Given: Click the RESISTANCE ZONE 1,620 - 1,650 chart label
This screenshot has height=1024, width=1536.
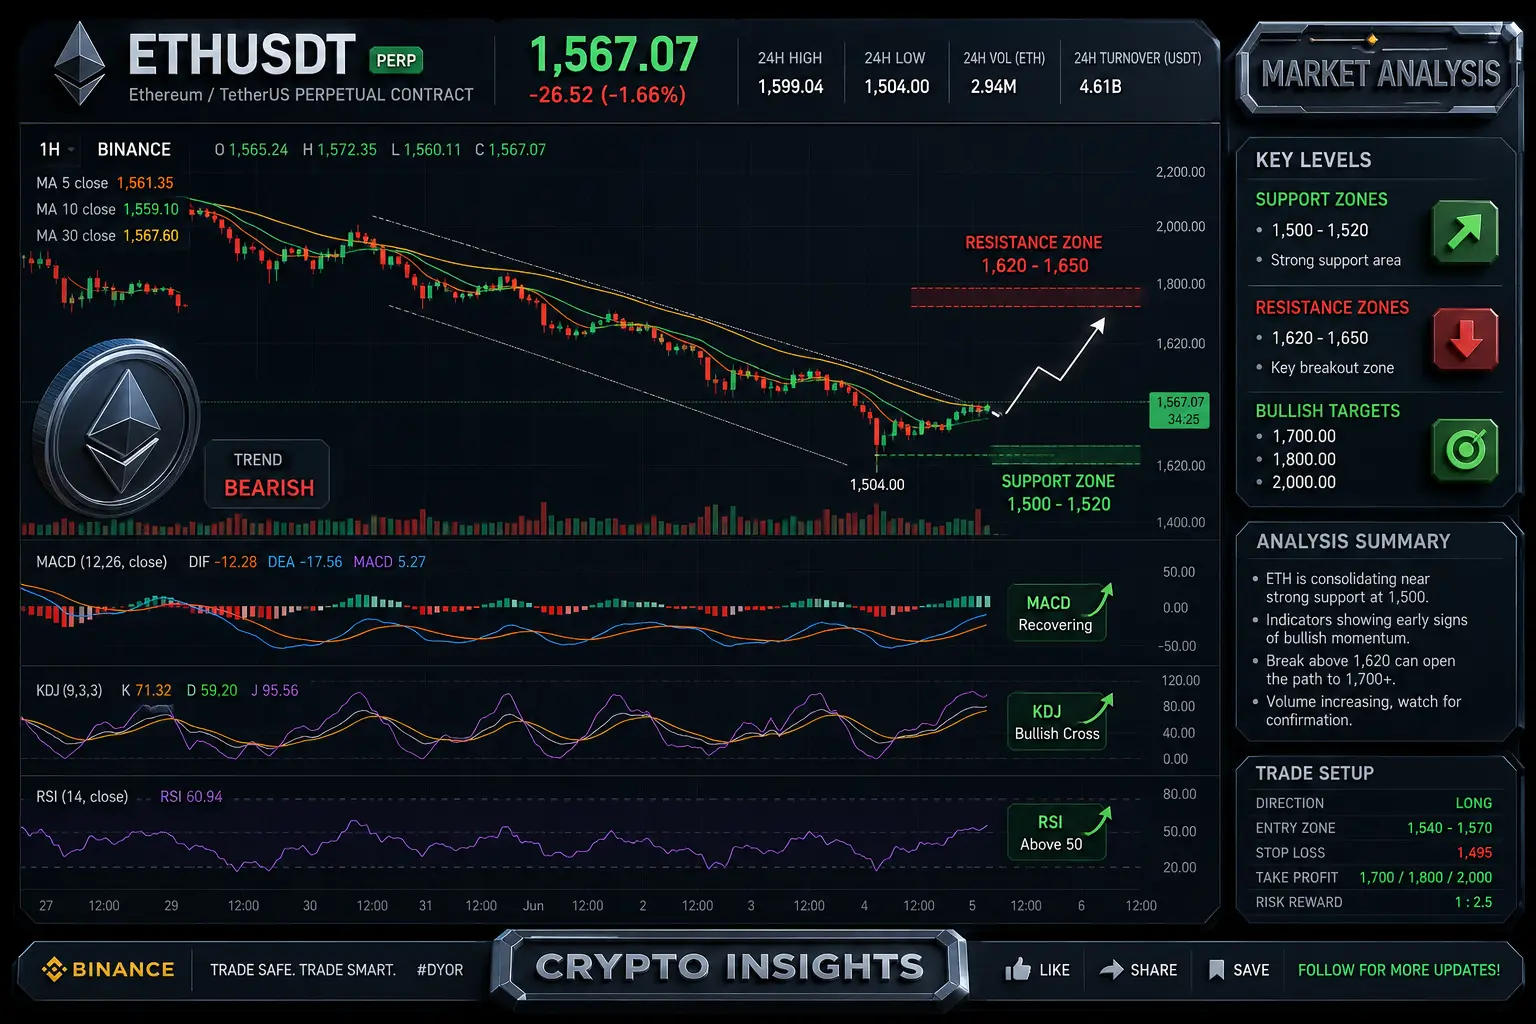Looking at the screenshot, I should coord(1034,255).
